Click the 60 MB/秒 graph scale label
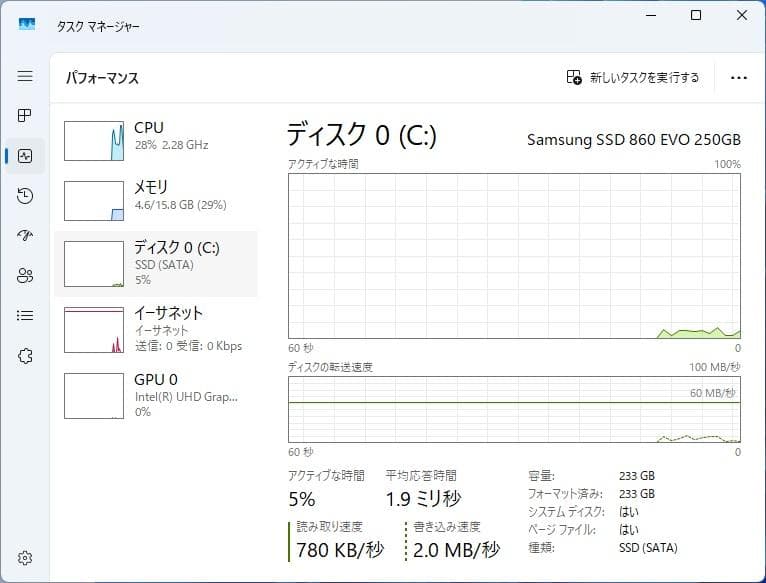The image size is (766, 583). [712, 393]
